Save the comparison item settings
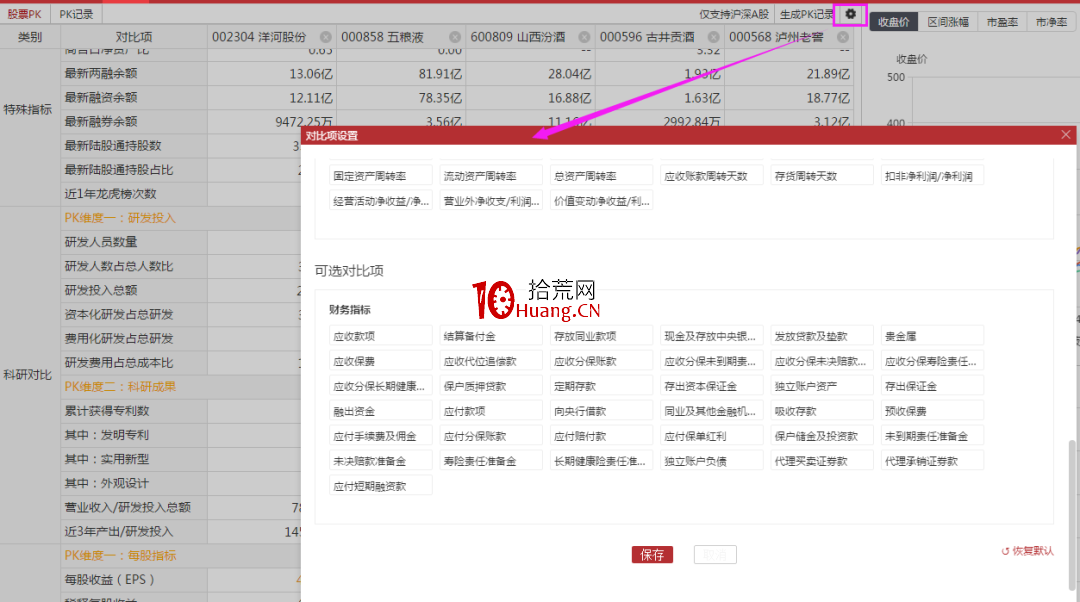The width and height of the screenshot is (1080, 602). click(x=652, y=554)
